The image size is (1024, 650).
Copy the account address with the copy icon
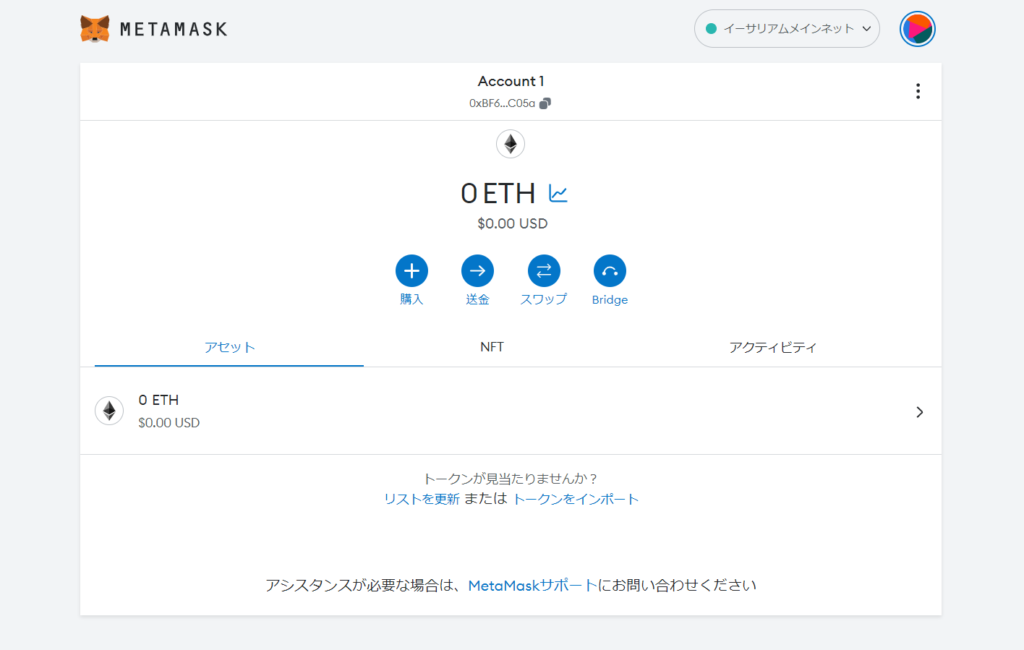545,103
